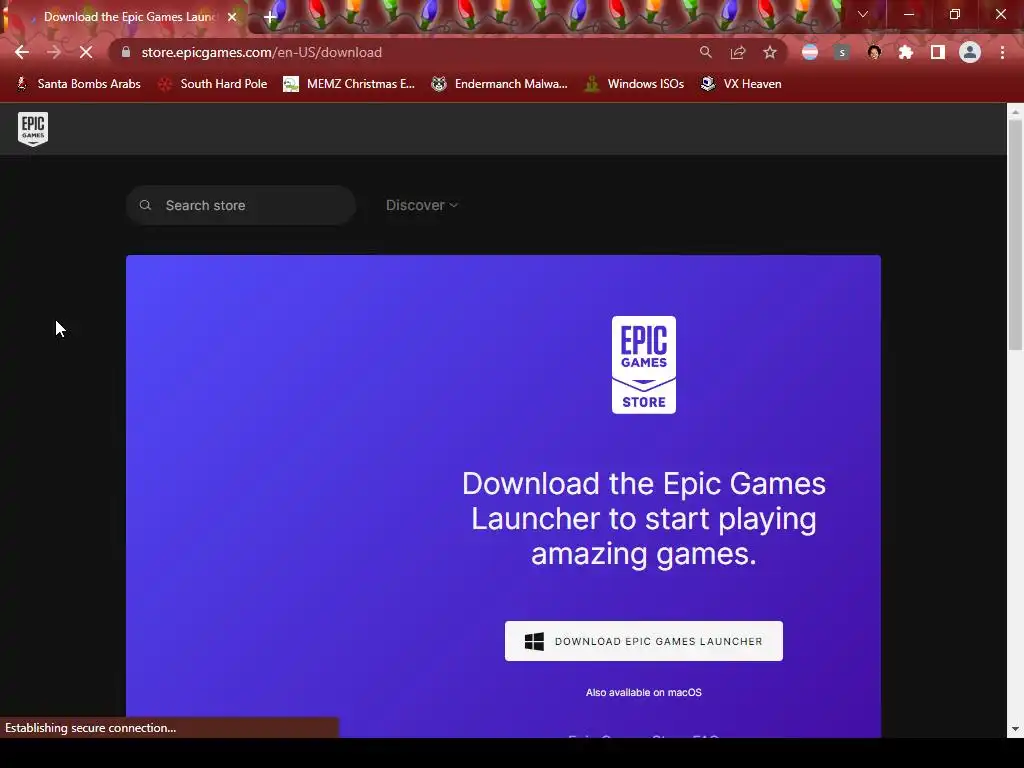Image resolution: width=1024 pixels, height=768 pixels.
Task: Open the Chrome profile avatar
Action: click(x=970, y=52)
